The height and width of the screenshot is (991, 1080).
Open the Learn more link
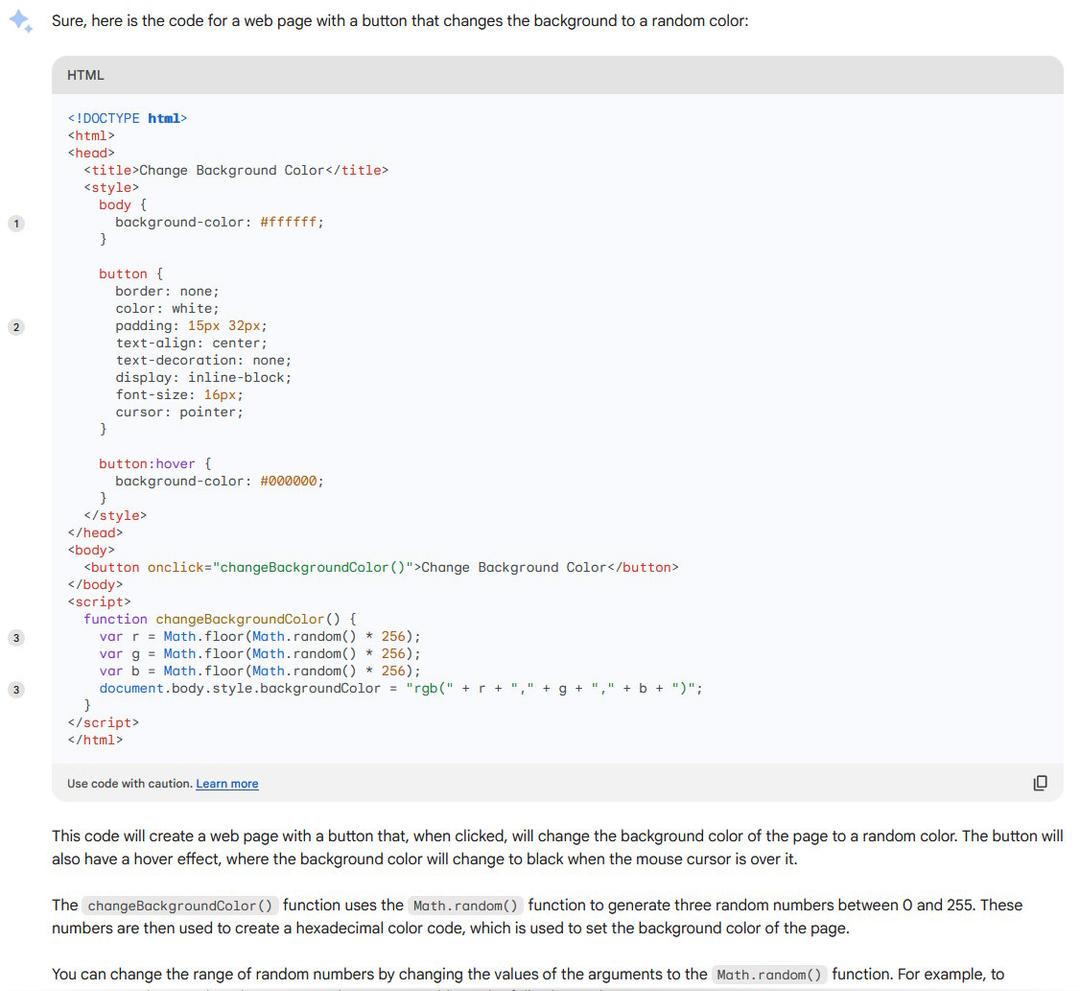pyautogui.click(x=227, y=784)
